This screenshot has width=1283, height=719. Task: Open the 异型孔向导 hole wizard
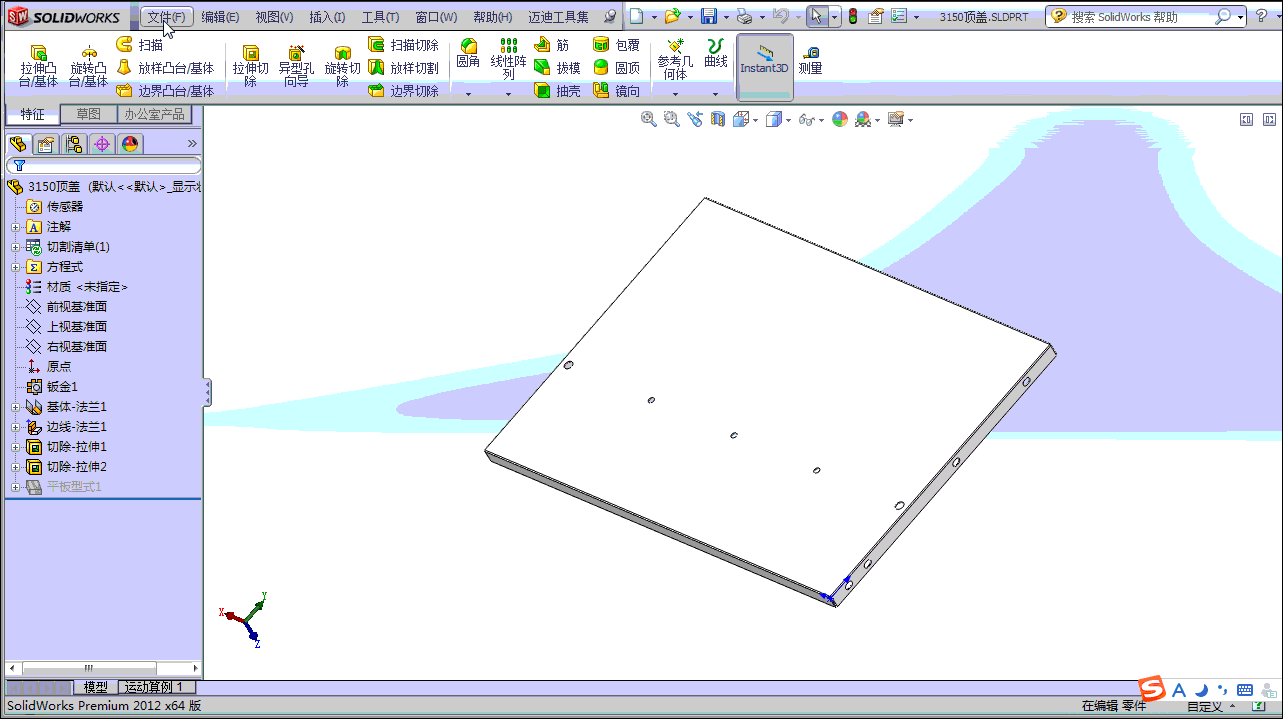coord(296,66)
